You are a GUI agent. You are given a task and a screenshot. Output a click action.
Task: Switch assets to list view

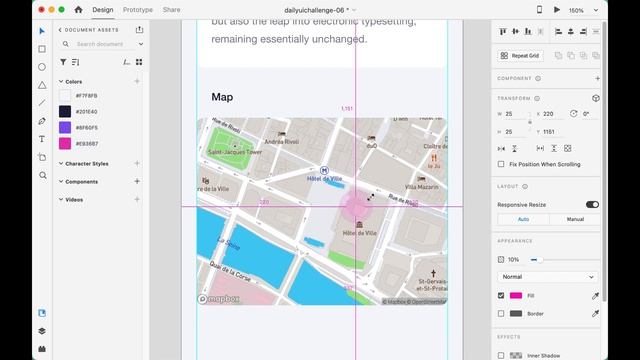pos(127,62)
